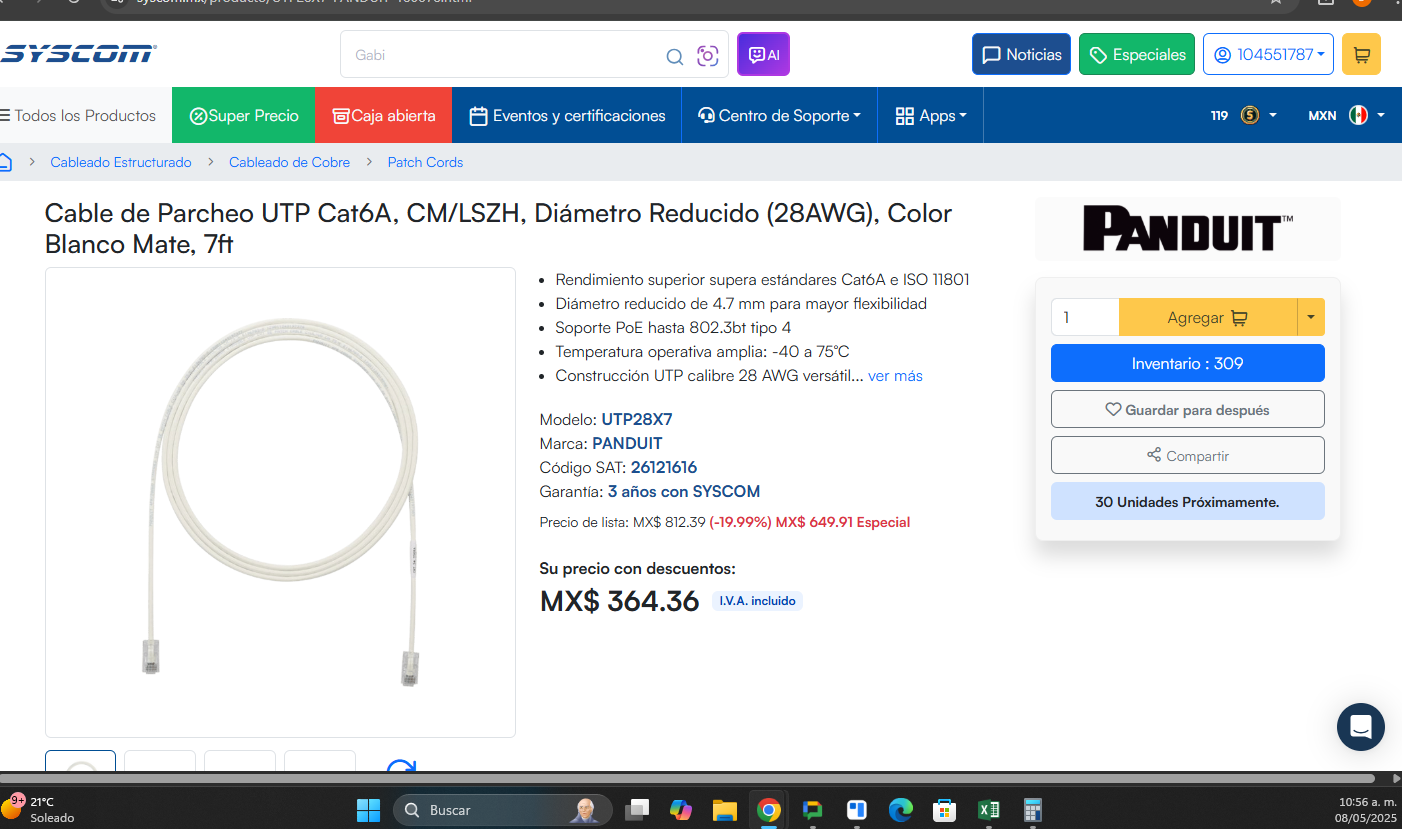Open the chat support bubble
Image resolution: width=1402 pixels, height=829 pixels.
click(1361, 727)
